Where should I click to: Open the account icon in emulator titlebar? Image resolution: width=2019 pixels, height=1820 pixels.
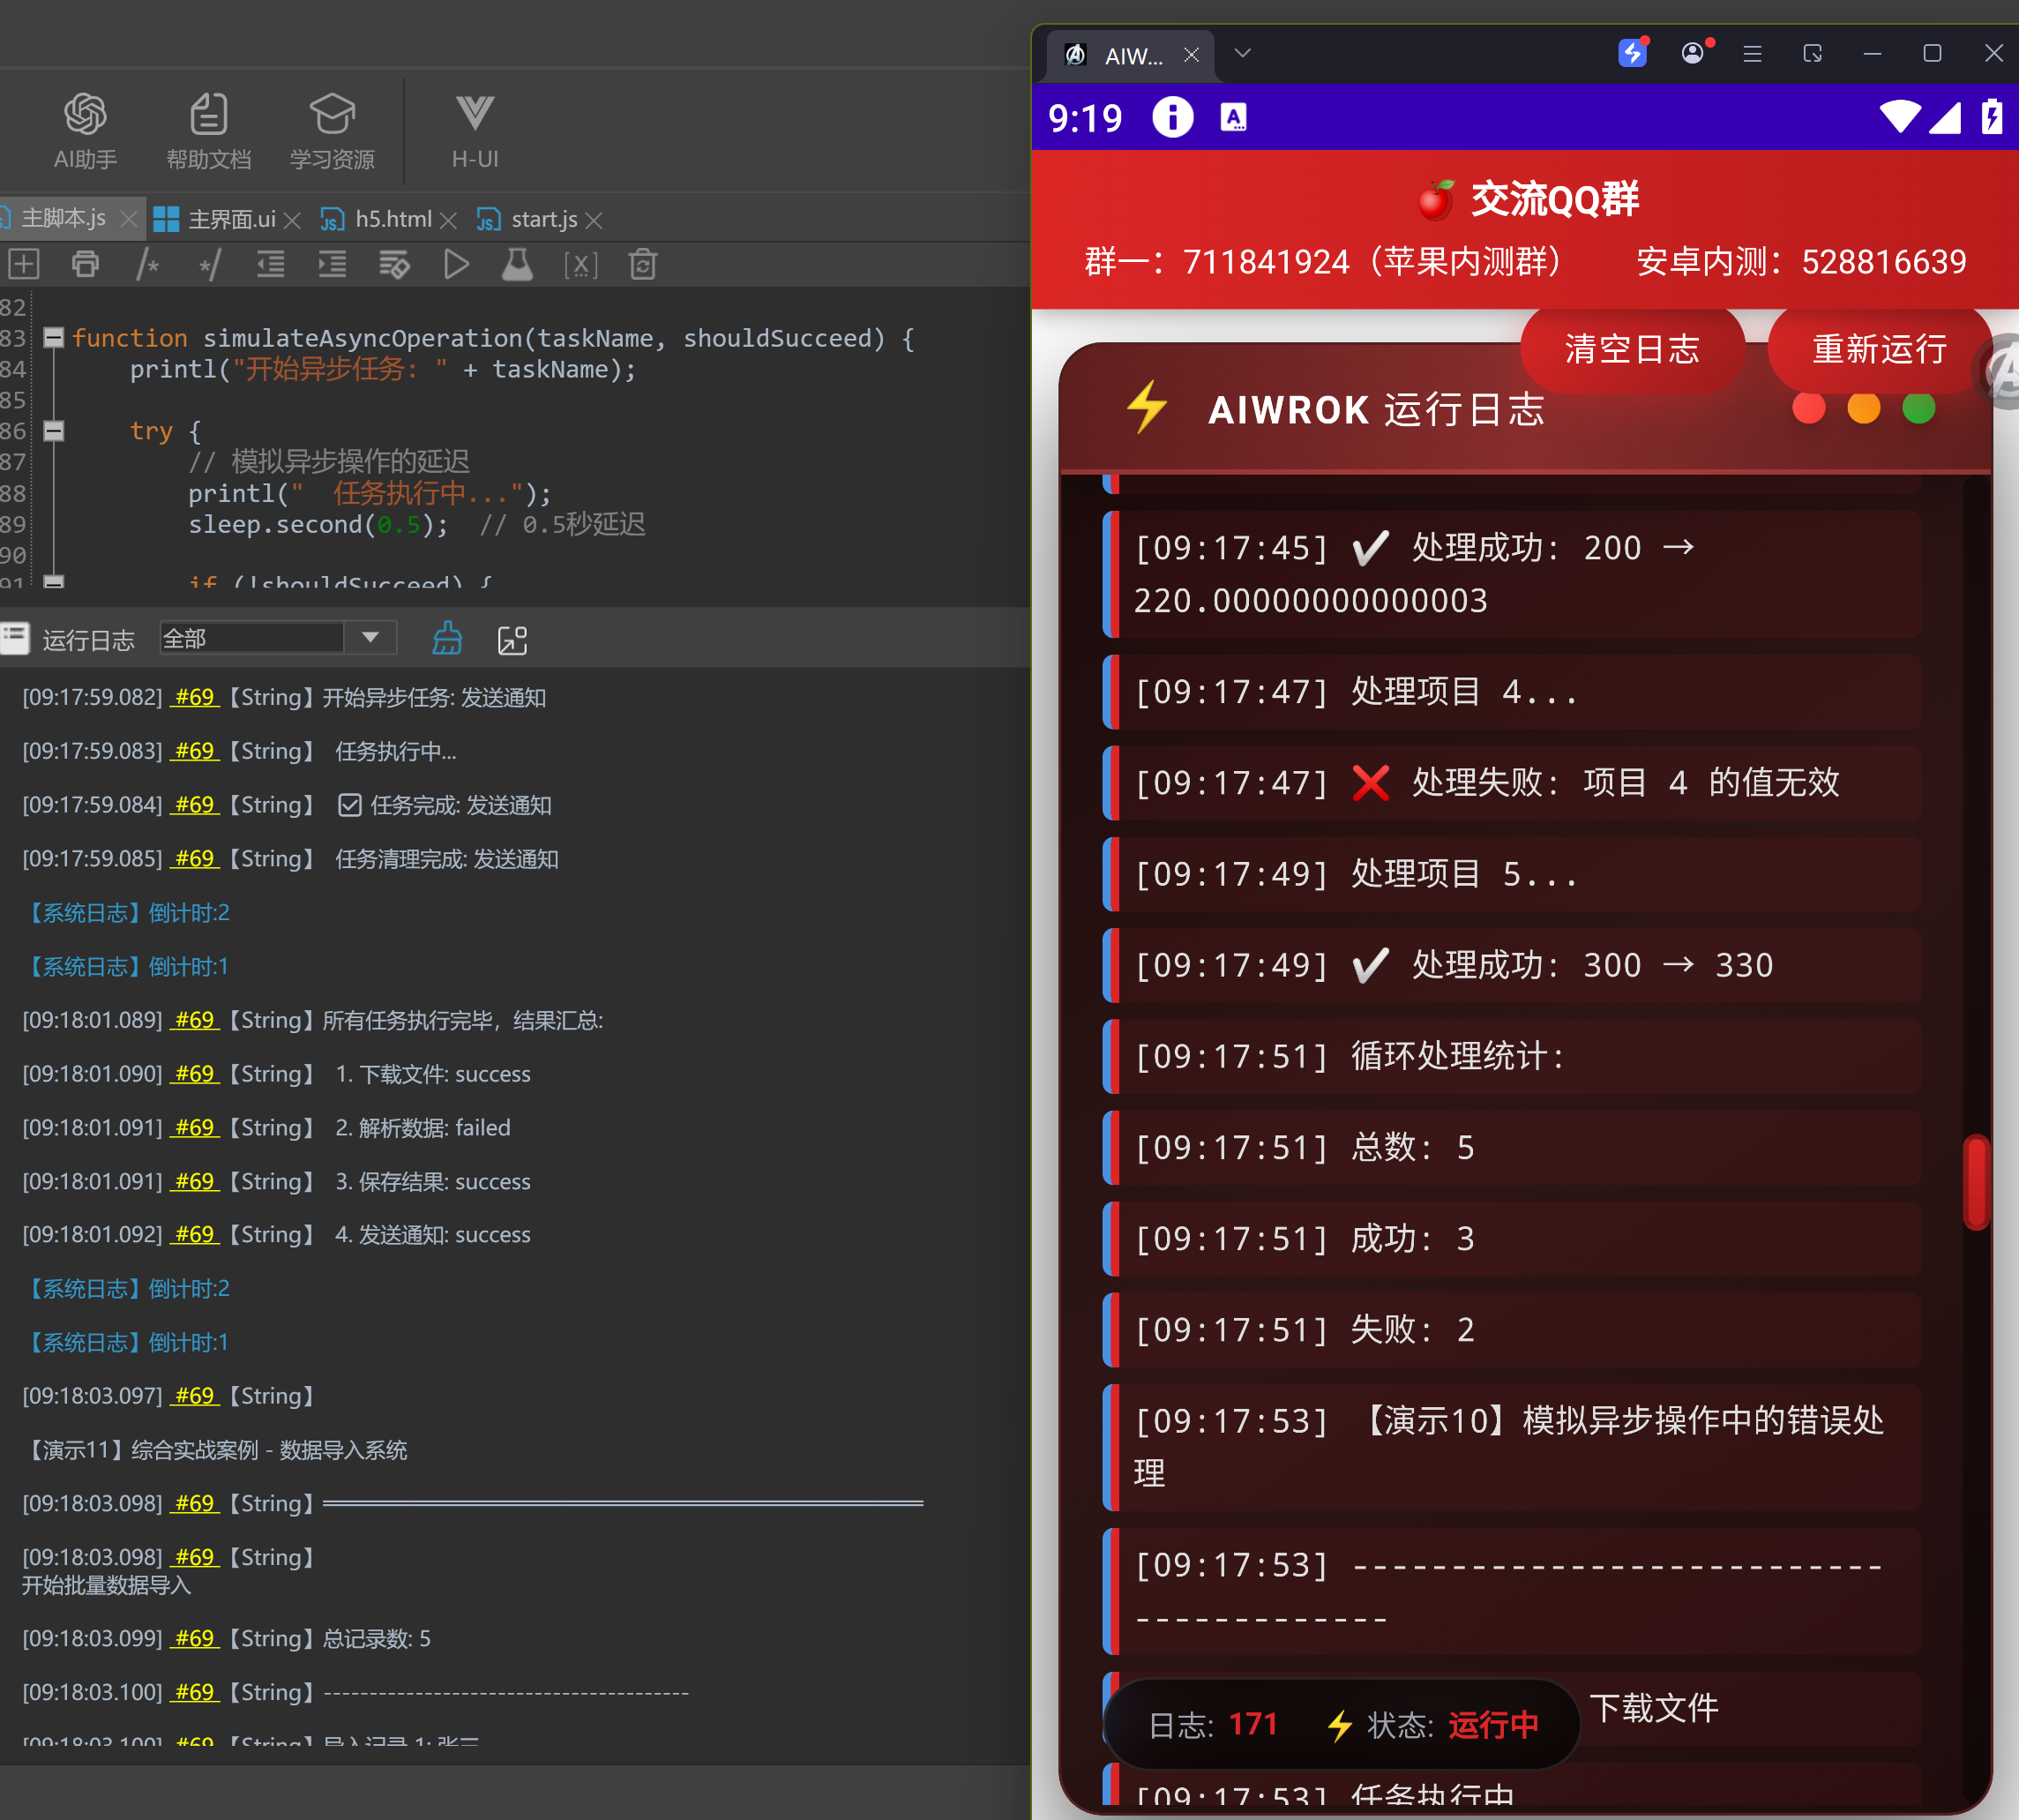click(x=1693, y=53)
